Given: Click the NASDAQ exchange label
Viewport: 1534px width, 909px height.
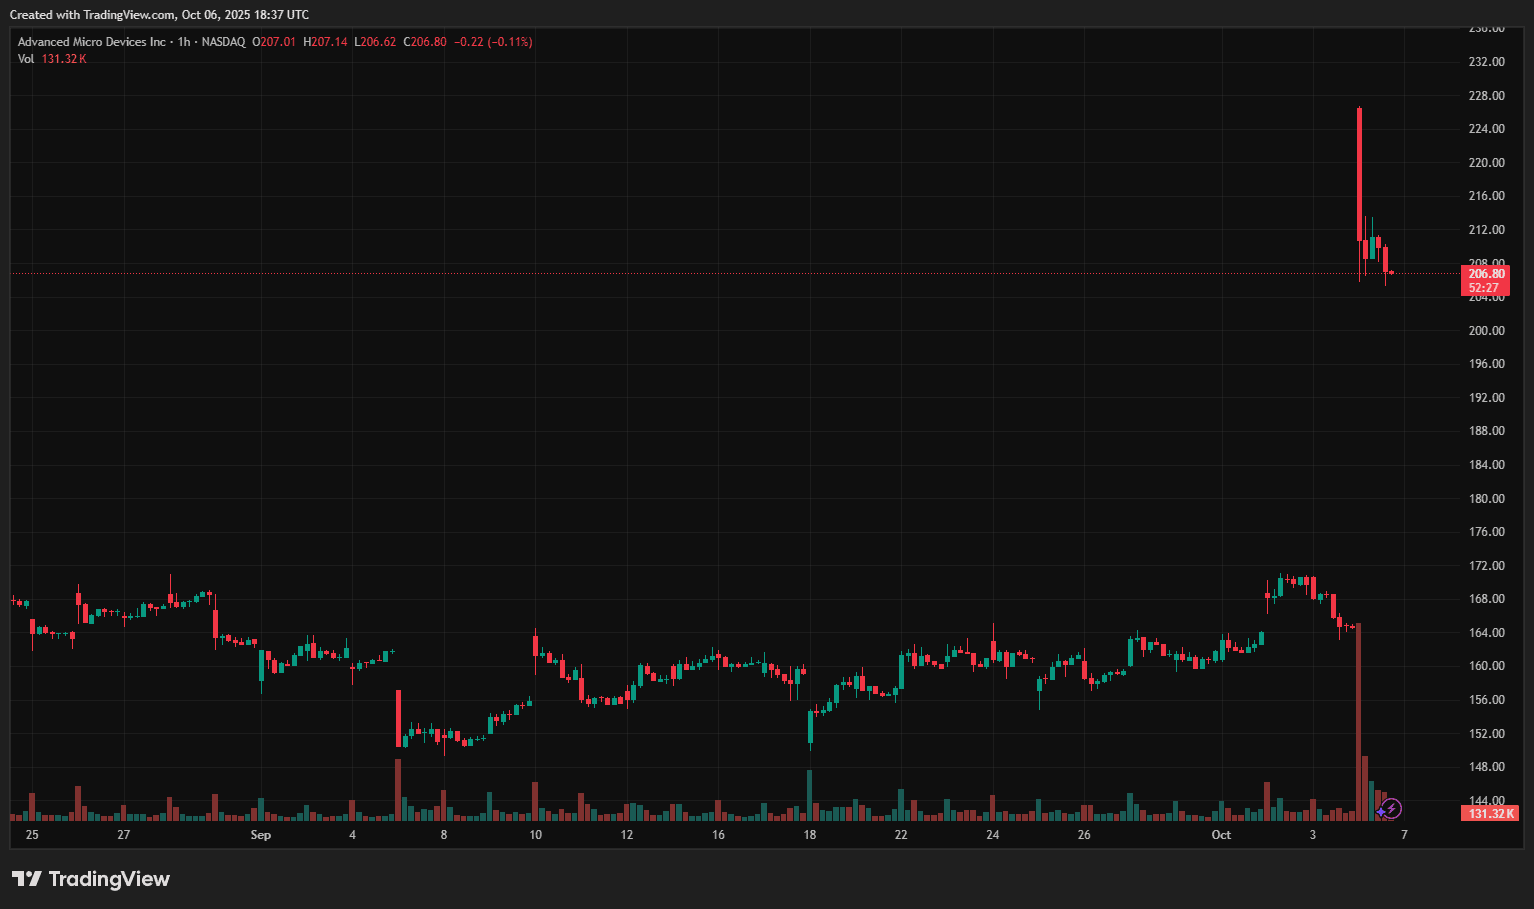Looking at the screenshot, I should point(223,42).
